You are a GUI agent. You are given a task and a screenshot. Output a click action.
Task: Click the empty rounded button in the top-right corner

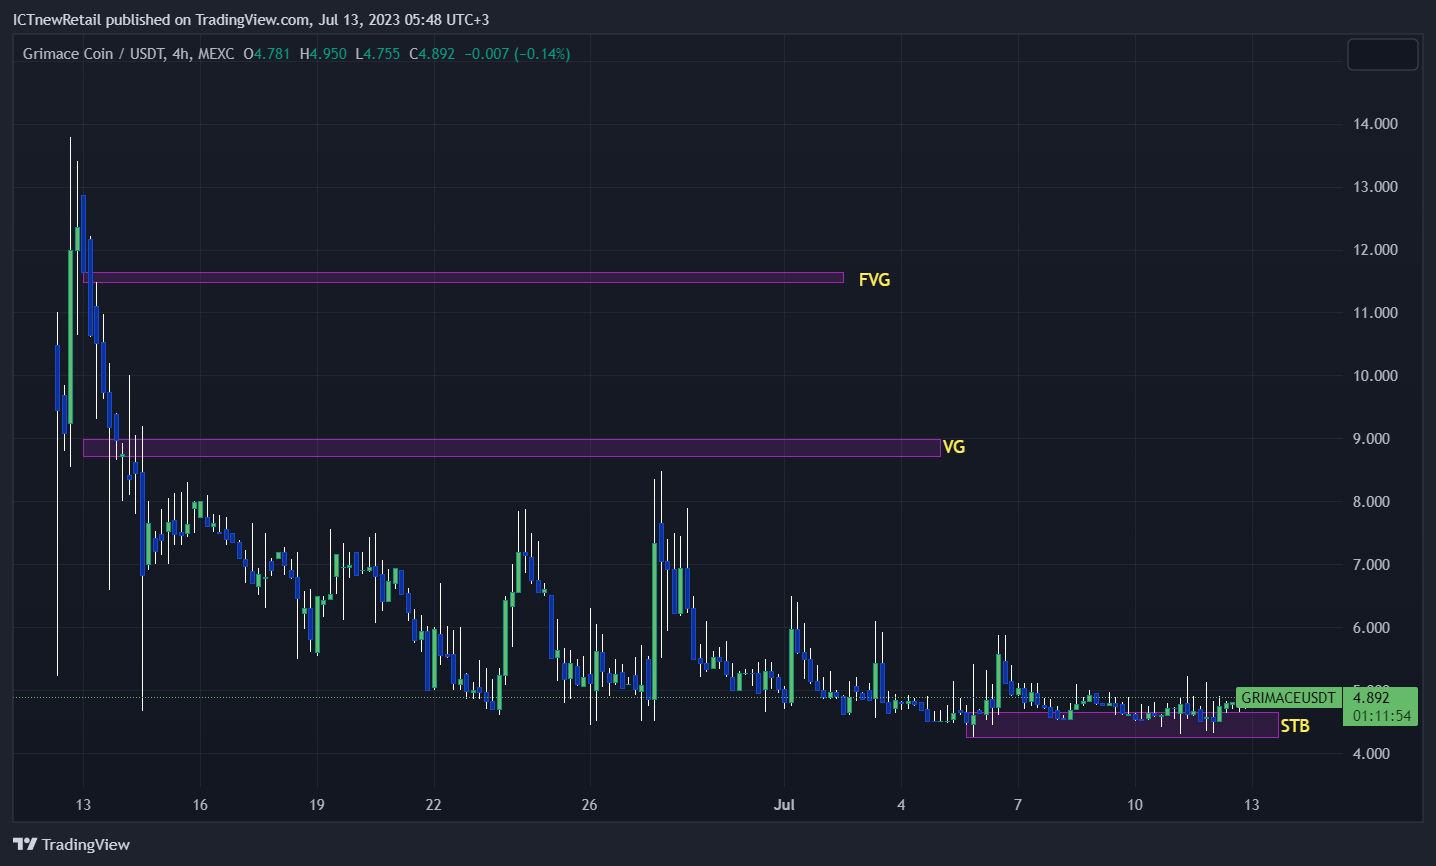[x=1382, y=54]
